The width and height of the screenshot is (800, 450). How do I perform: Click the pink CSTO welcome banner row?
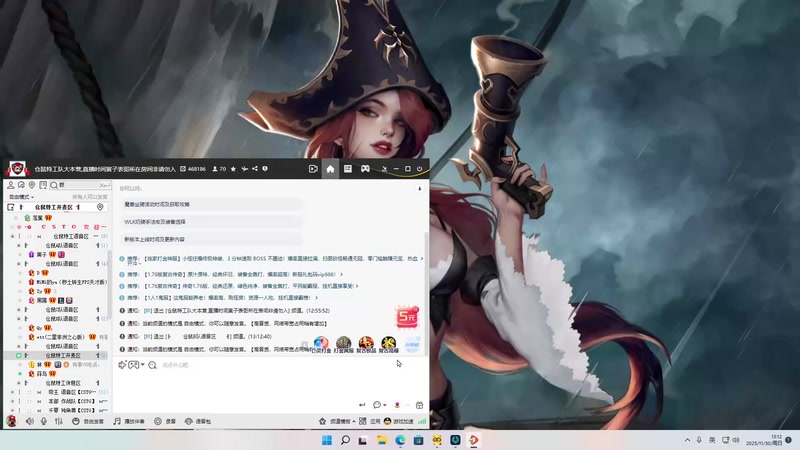pos(60,227)
